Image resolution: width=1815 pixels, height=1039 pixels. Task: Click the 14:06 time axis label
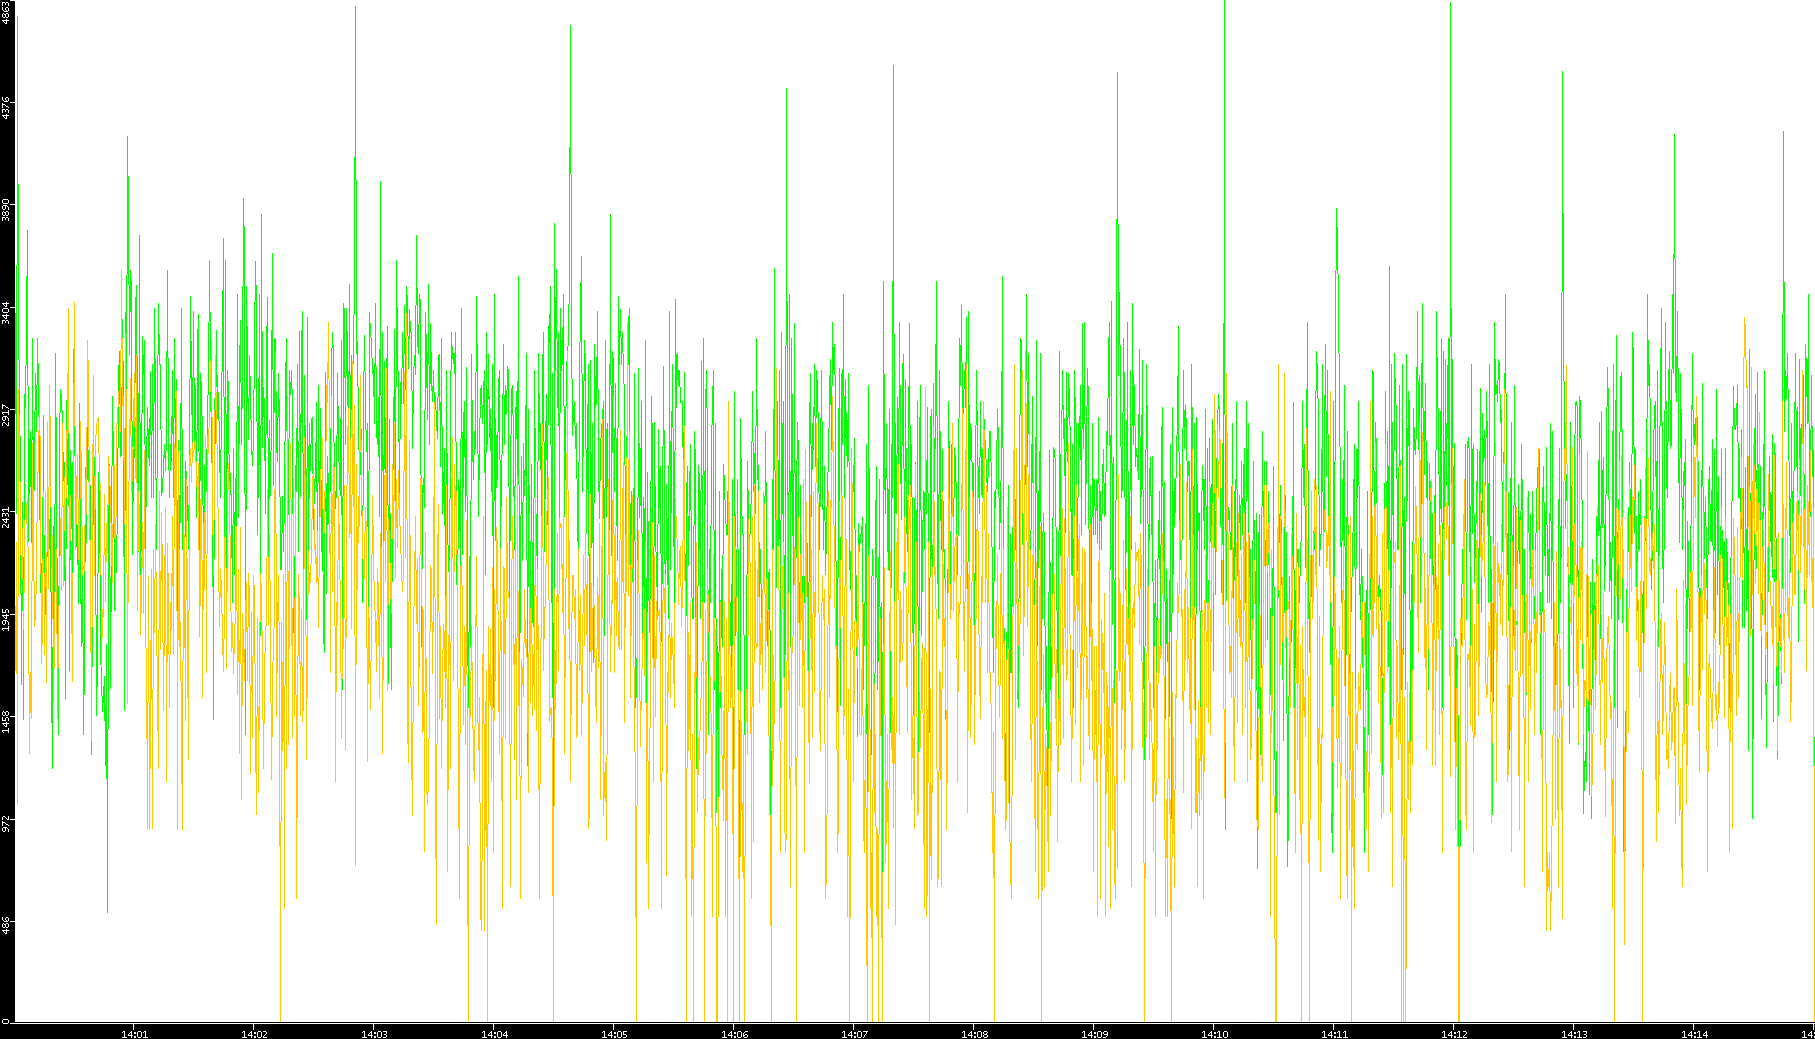(734, 1034)
